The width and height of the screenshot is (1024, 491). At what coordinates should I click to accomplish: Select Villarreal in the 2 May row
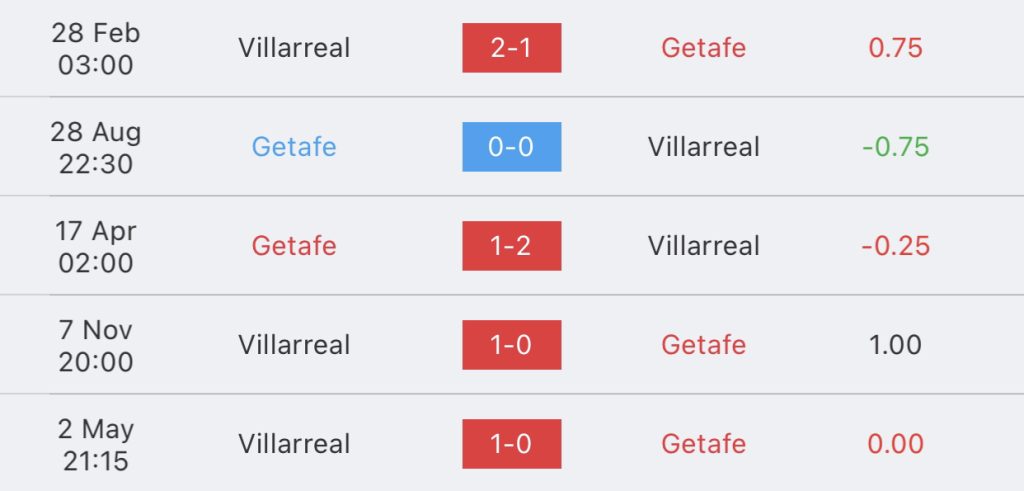tap(294, 444)
